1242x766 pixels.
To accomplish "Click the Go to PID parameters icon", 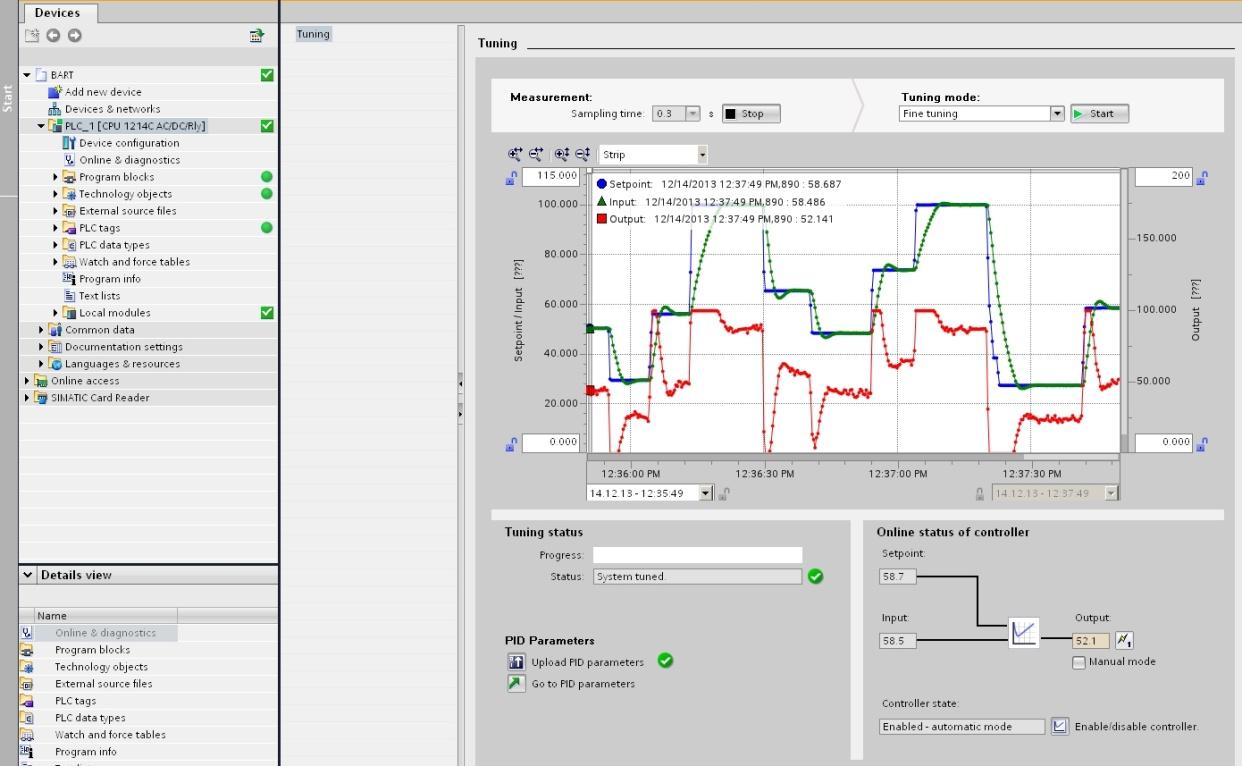I will 516,684.
